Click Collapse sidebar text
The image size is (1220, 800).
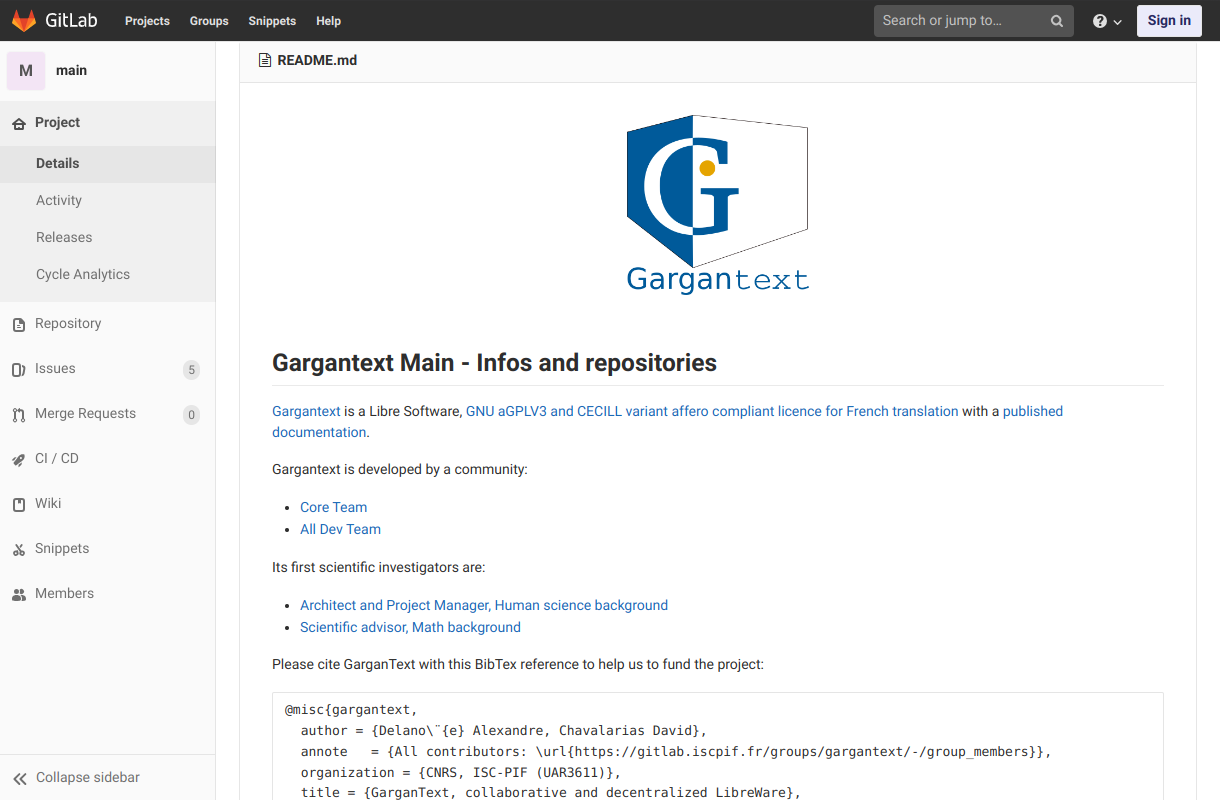click(x=88, y=778)
